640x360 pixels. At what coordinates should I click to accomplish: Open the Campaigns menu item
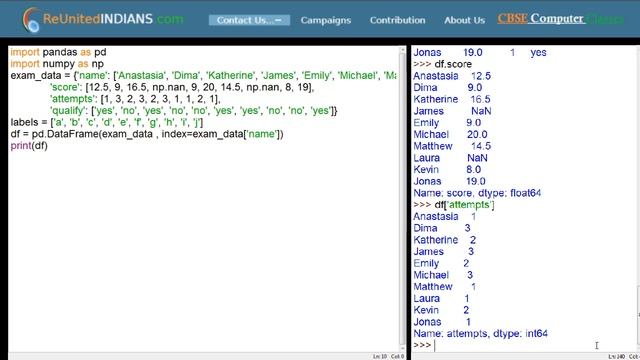coord(326,20)
